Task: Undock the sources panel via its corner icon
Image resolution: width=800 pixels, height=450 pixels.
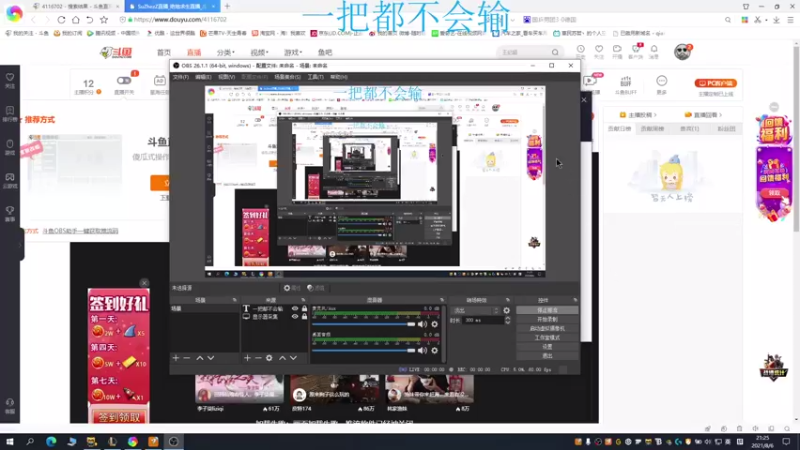Action: click(x=304, y=300)
